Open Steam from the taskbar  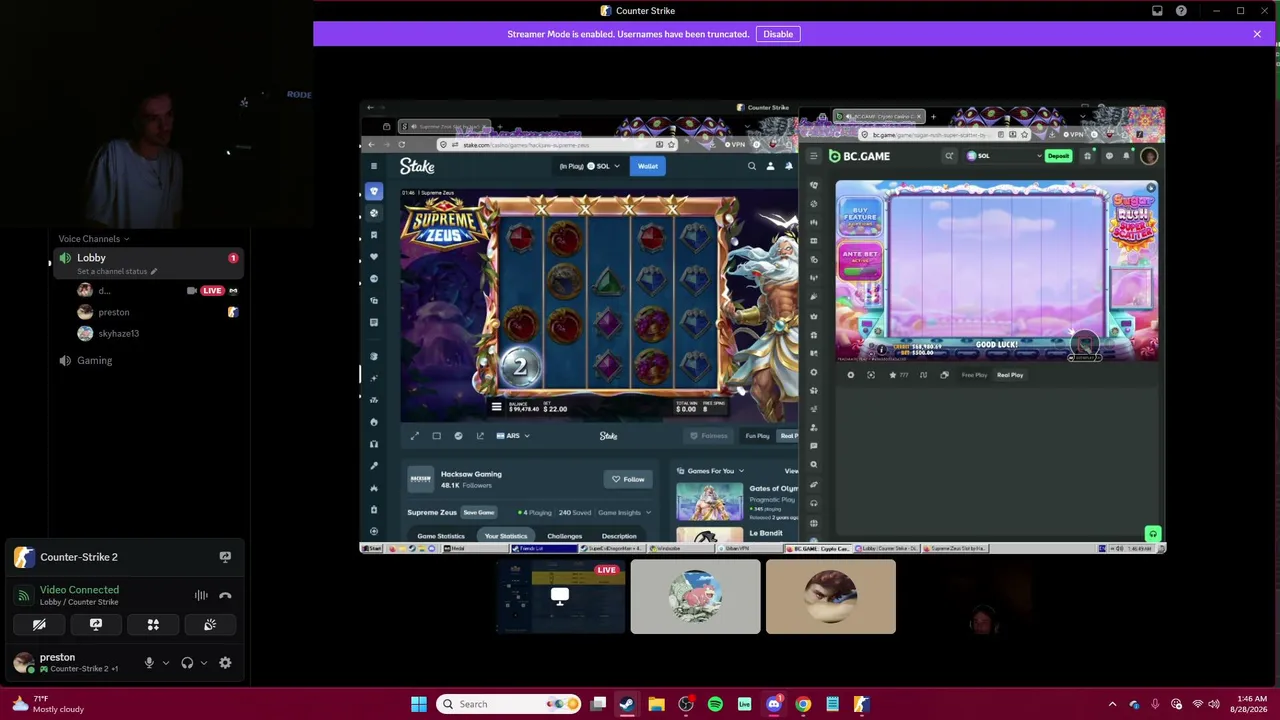[x=627, y=704]
